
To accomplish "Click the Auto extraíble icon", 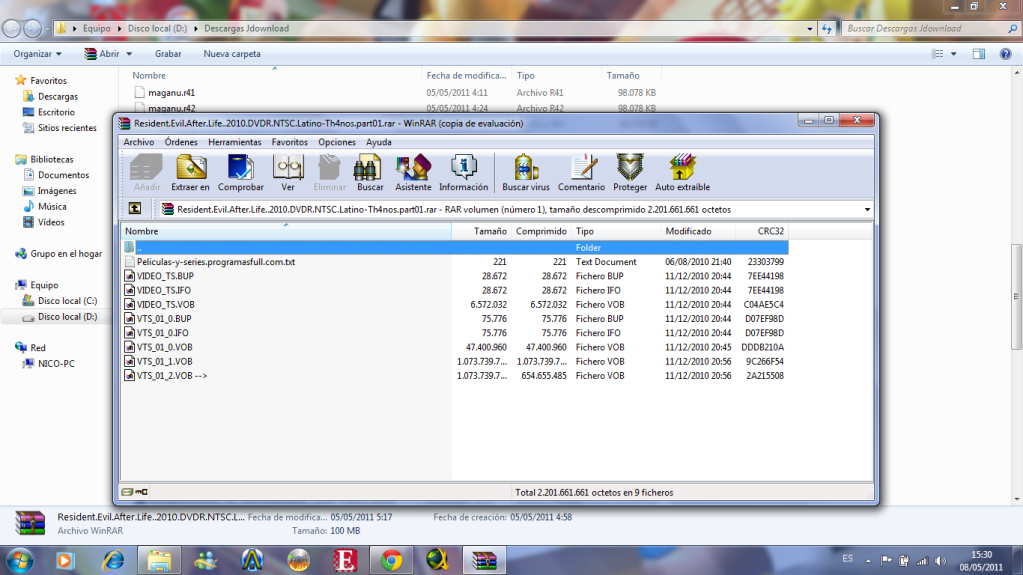I will [x=682, y=172].
